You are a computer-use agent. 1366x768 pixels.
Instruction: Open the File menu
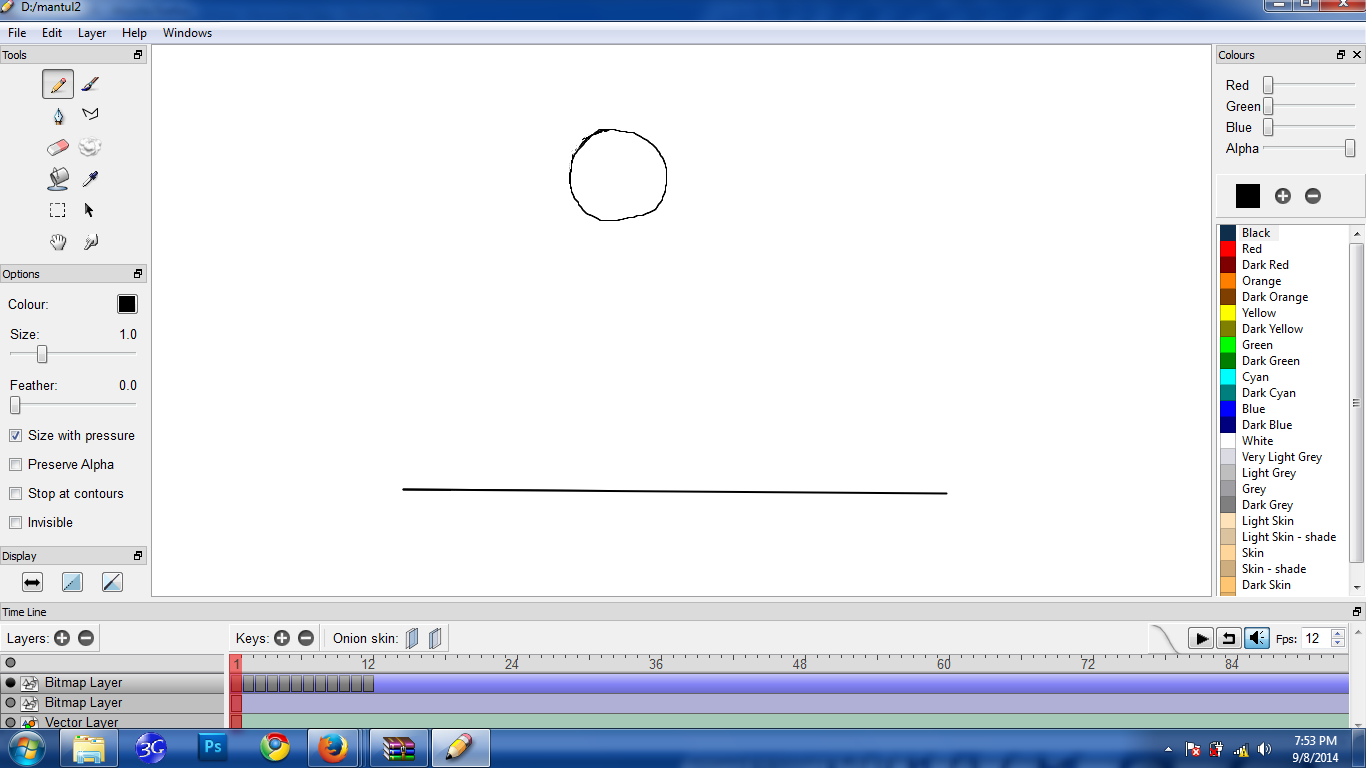pyautogui.click(x=17, y=33)
